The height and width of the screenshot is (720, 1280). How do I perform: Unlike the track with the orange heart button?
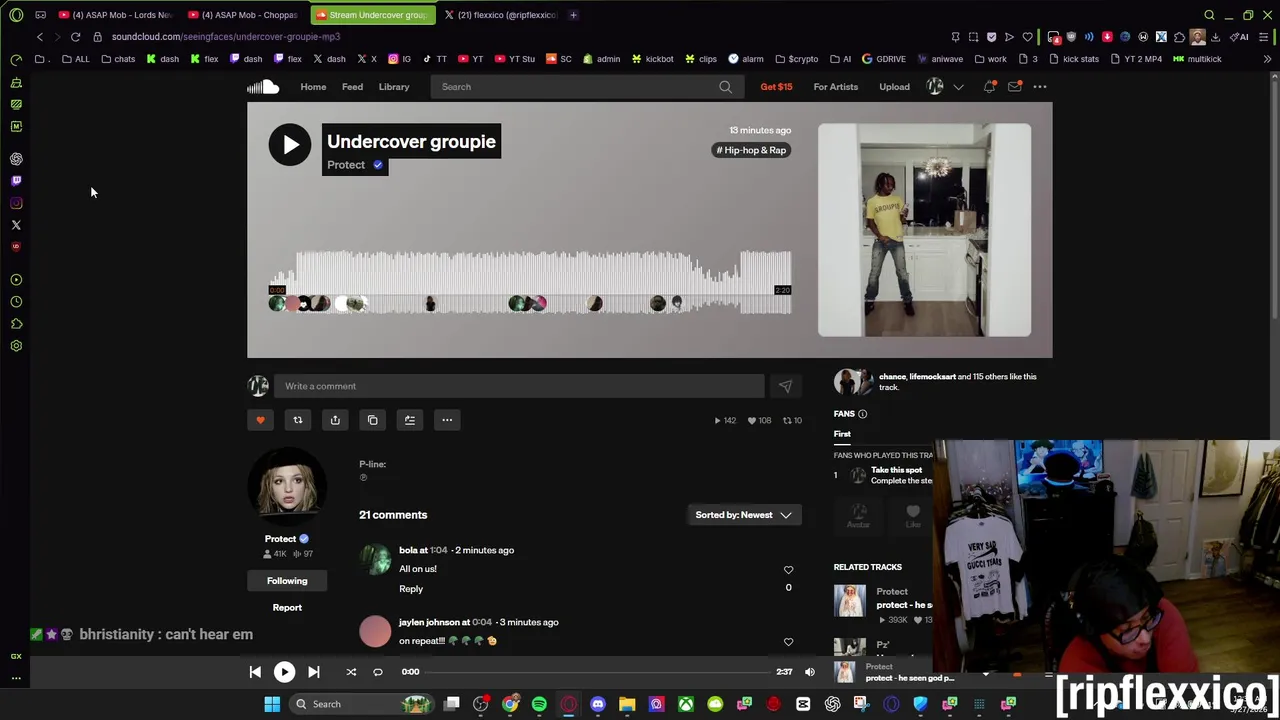260,420
